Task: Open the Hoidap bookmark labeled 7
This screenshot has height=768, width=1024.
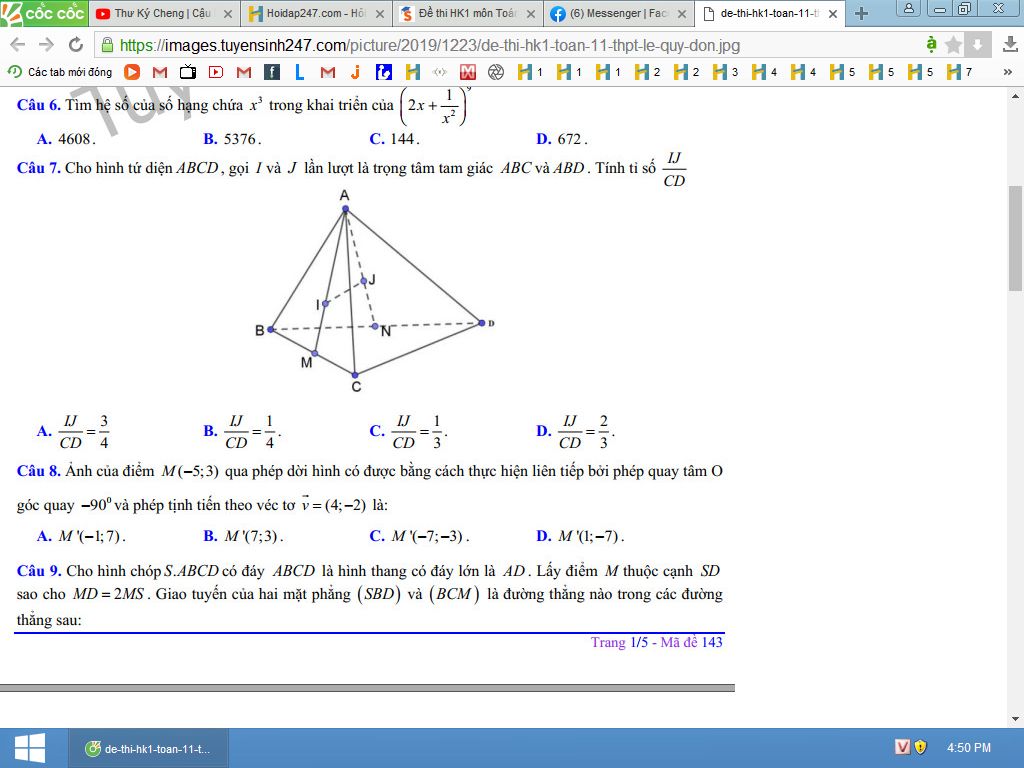Action: tap(959, 72)
